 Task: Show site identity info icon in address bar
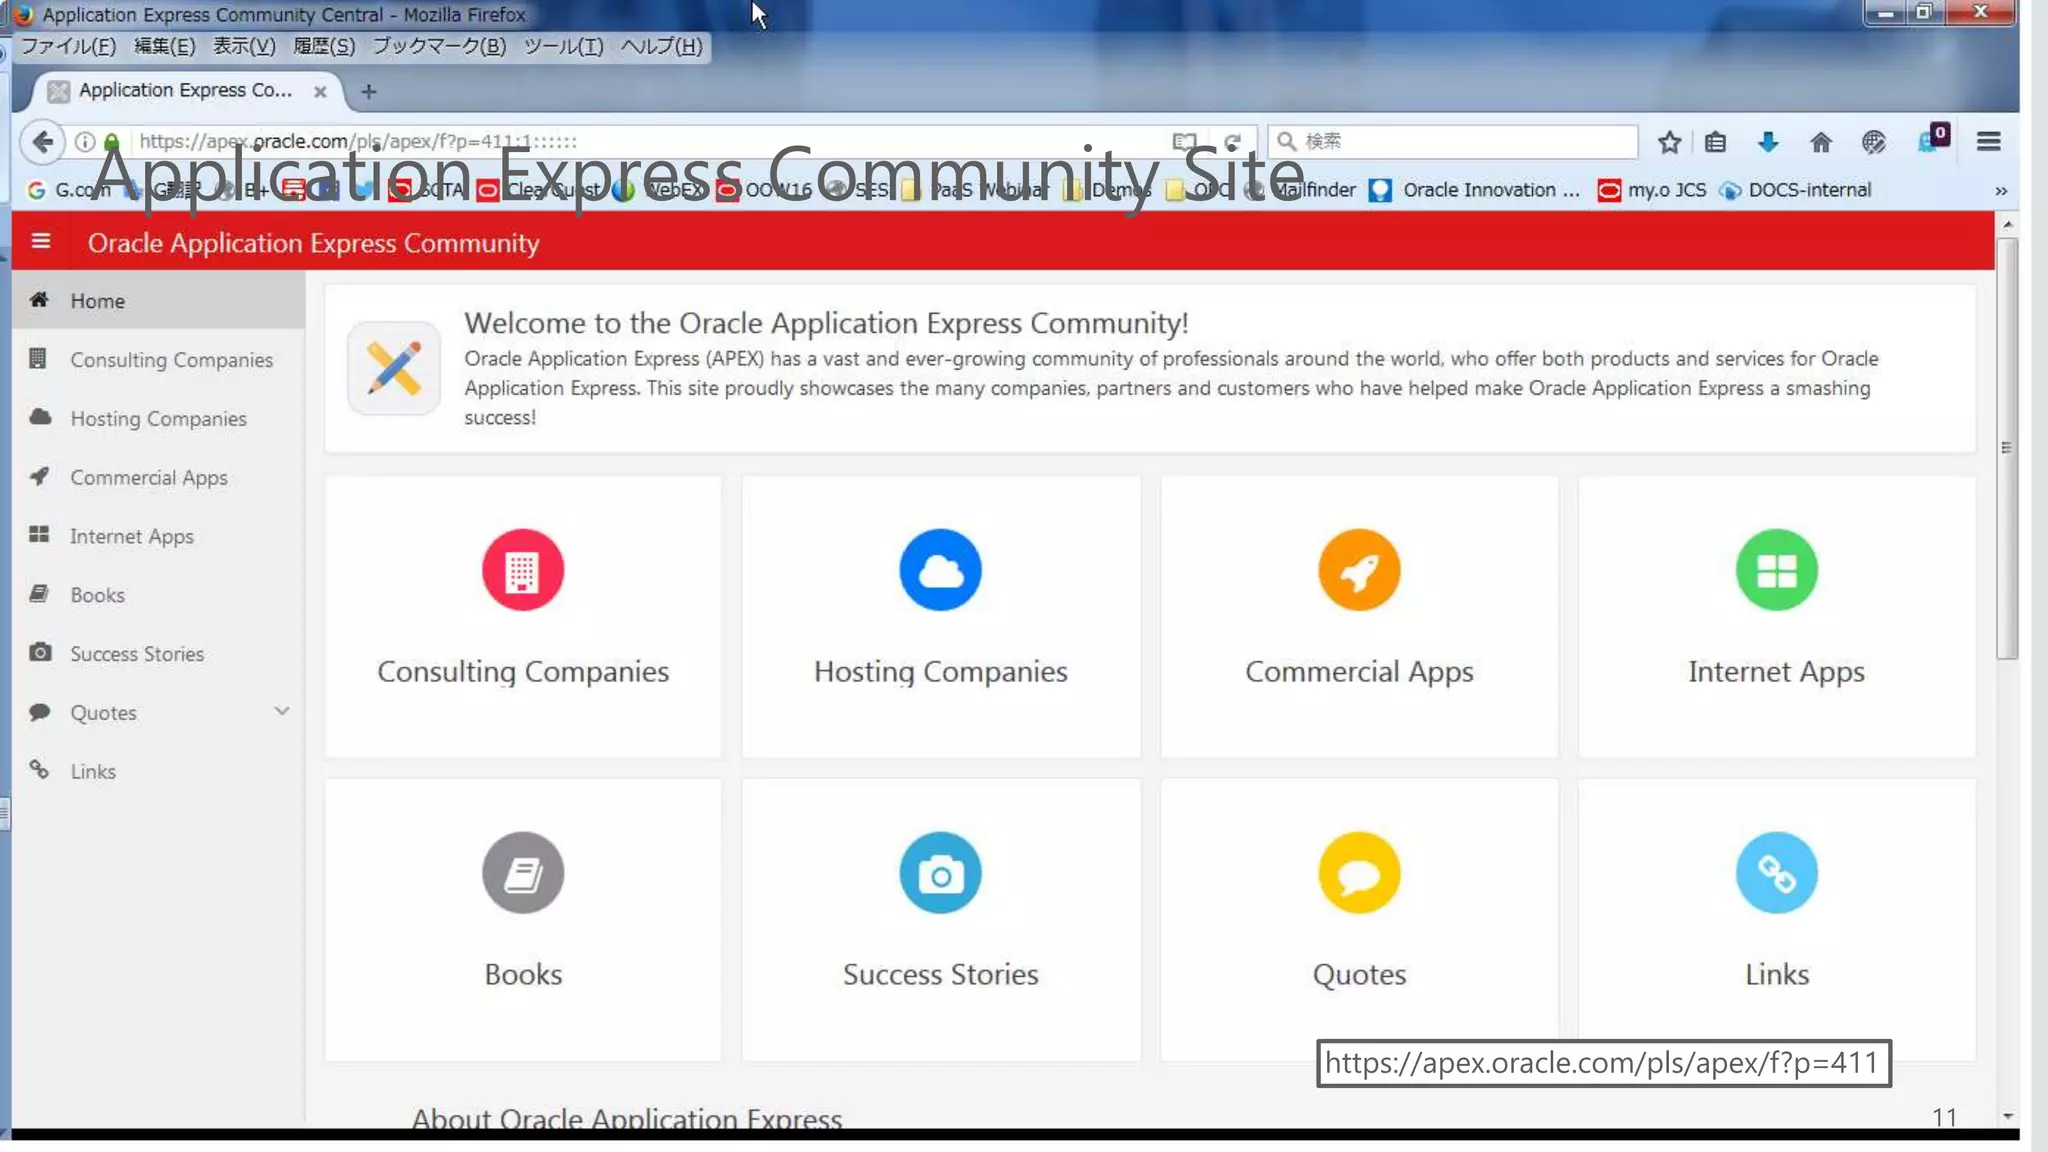click(85, 142)
